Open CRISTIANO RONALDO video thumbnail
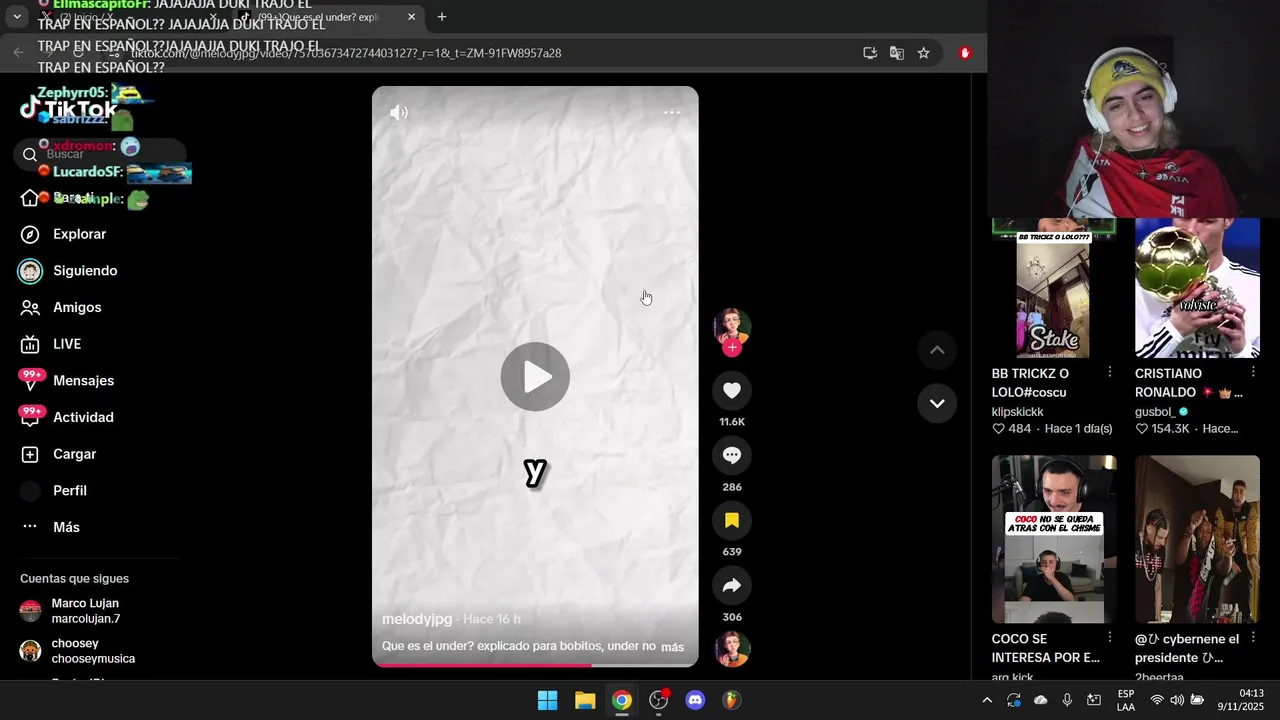This screenshot has width=1280, height=720. click(x=1197, y=288)
